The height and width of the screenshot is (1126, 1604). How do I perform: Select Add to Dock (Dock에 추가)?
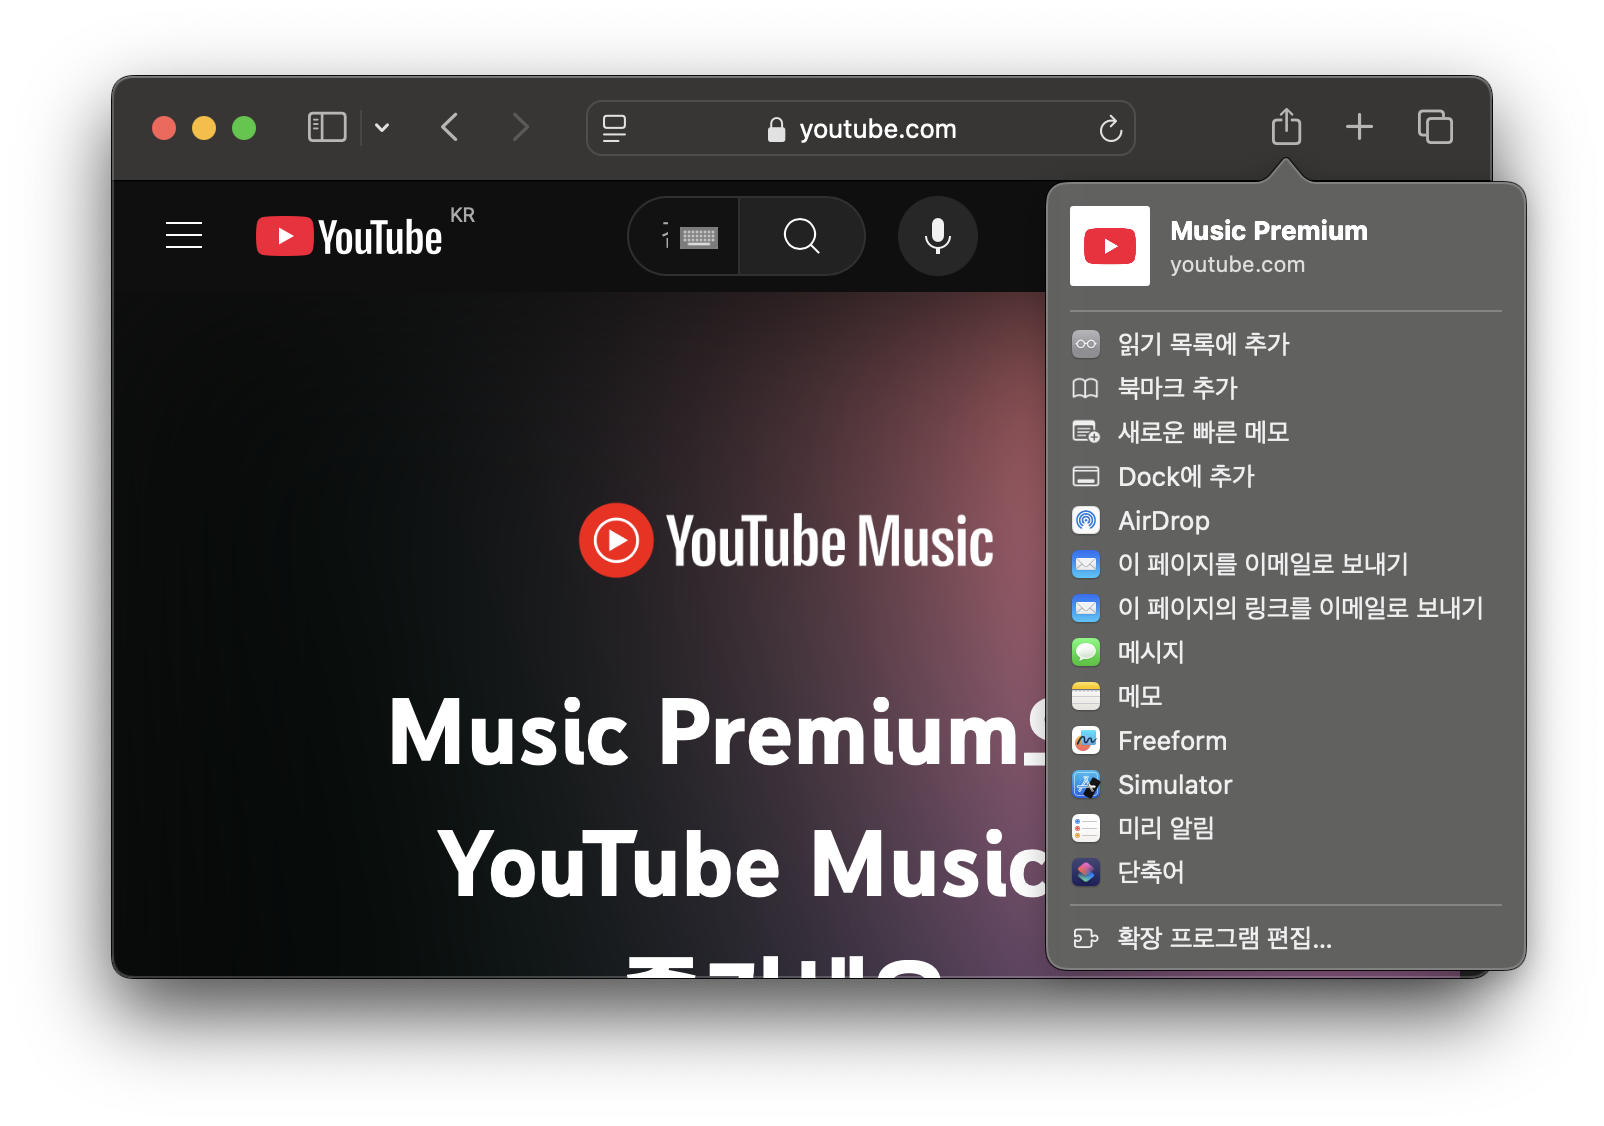(1286, 476)
